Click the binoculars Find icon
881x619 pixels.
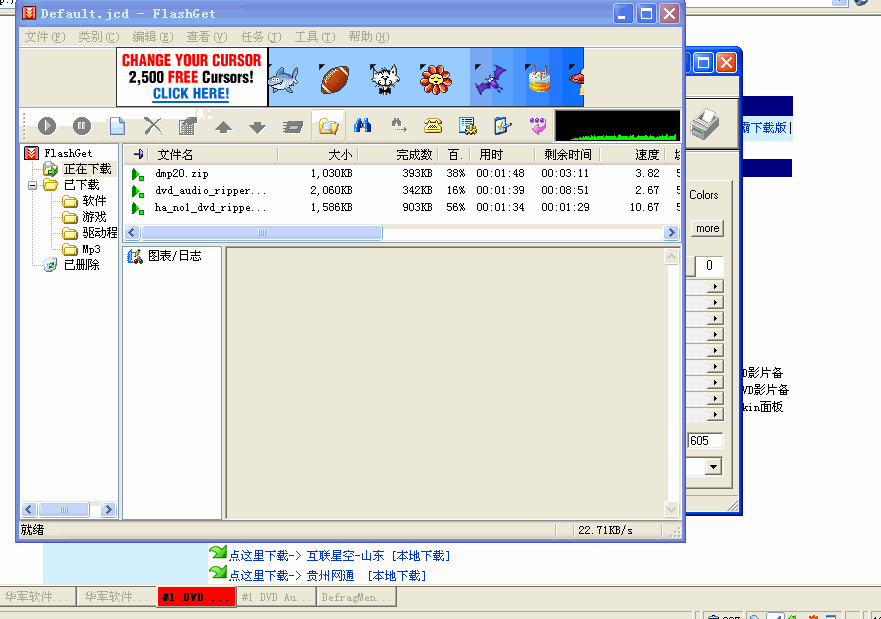pos(362,125)
